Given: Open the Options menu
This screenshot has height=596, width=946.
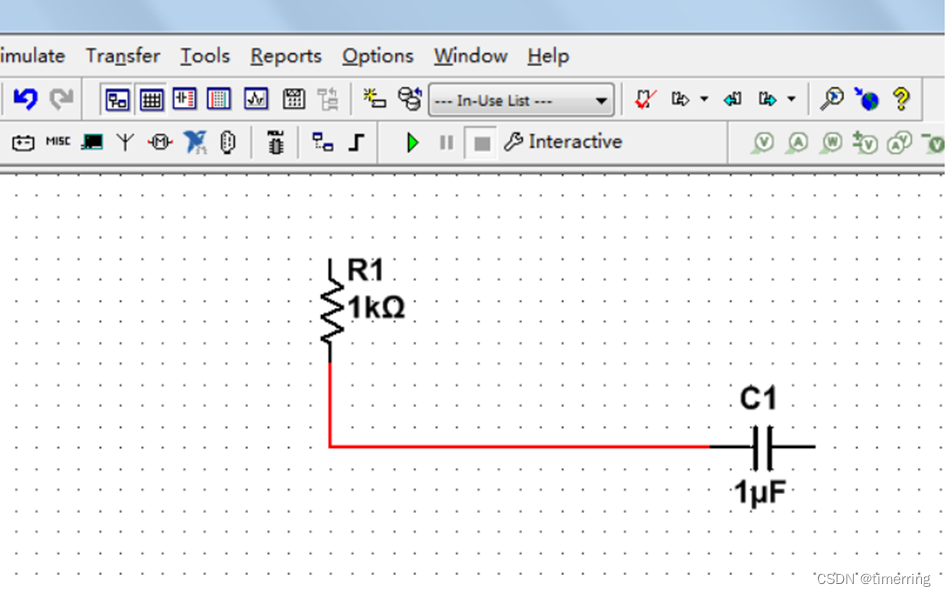Looking at the screenshot, I should point(378,57).
